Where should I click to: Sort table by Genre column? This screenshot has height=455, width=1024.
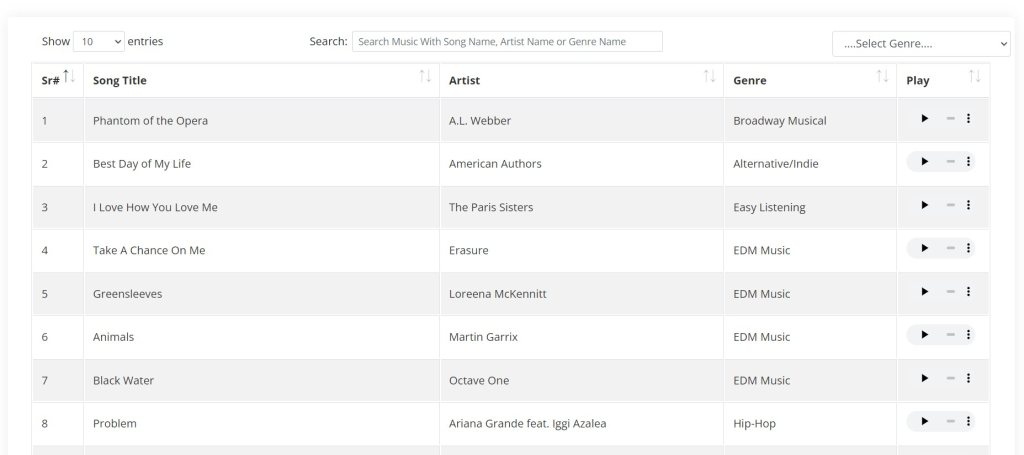click(810, 80)
